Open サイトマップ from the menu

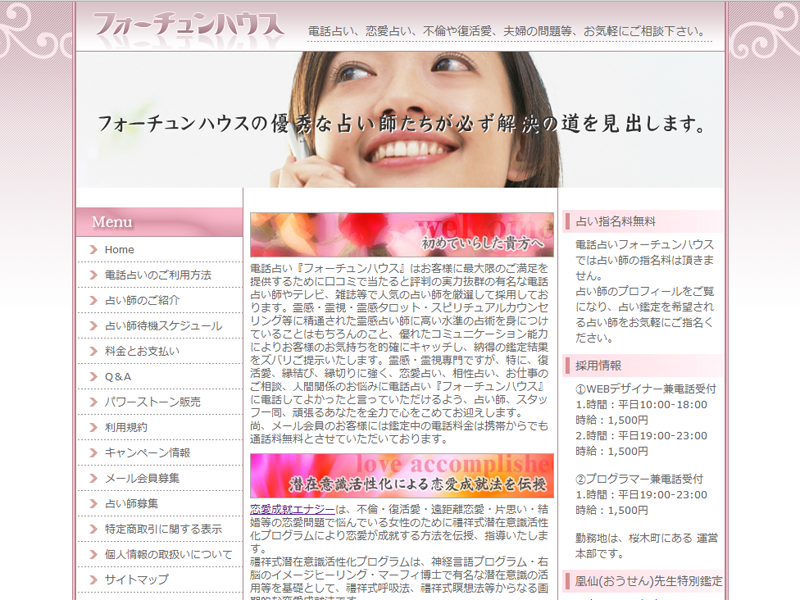click(137, 580)
